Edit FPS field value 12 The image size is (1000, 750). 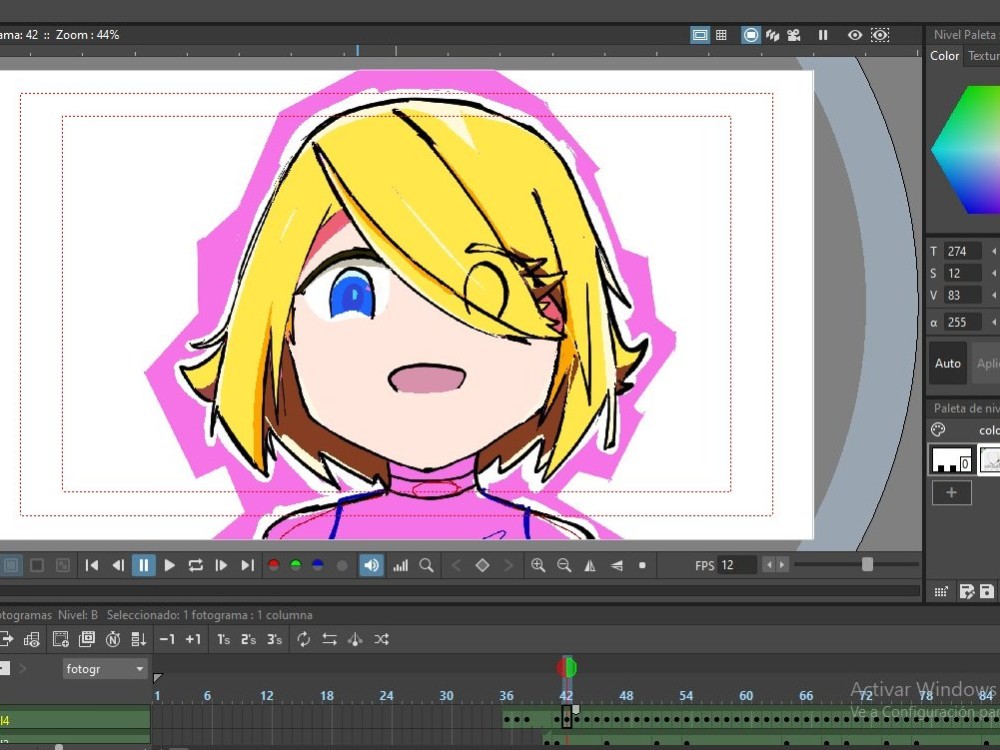tap(737, 566)
